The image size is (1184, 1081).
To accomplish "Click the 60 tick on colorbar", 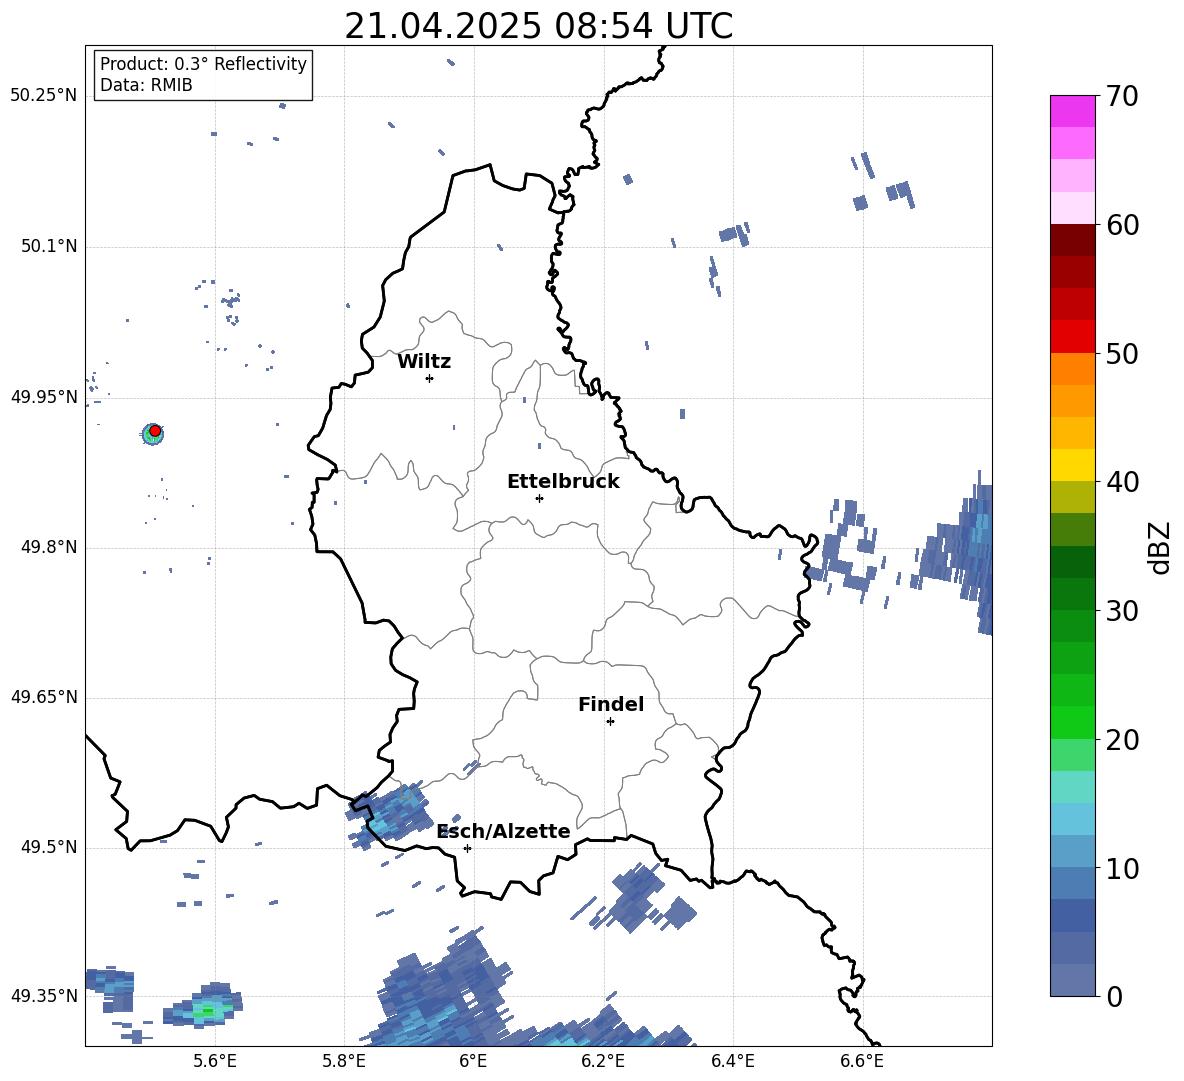I will (1122, 225).
